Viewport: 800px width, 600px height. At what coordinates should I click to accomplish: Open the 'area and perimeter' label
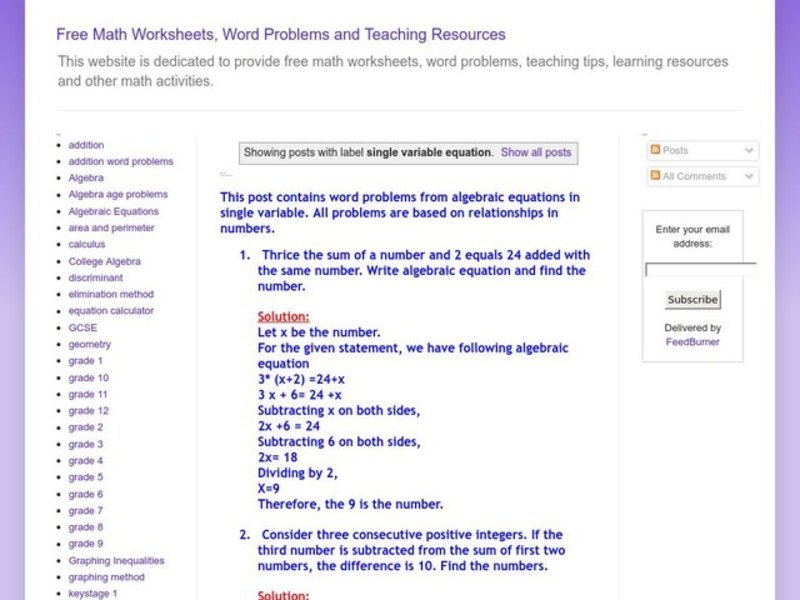[x=110, y=228]
